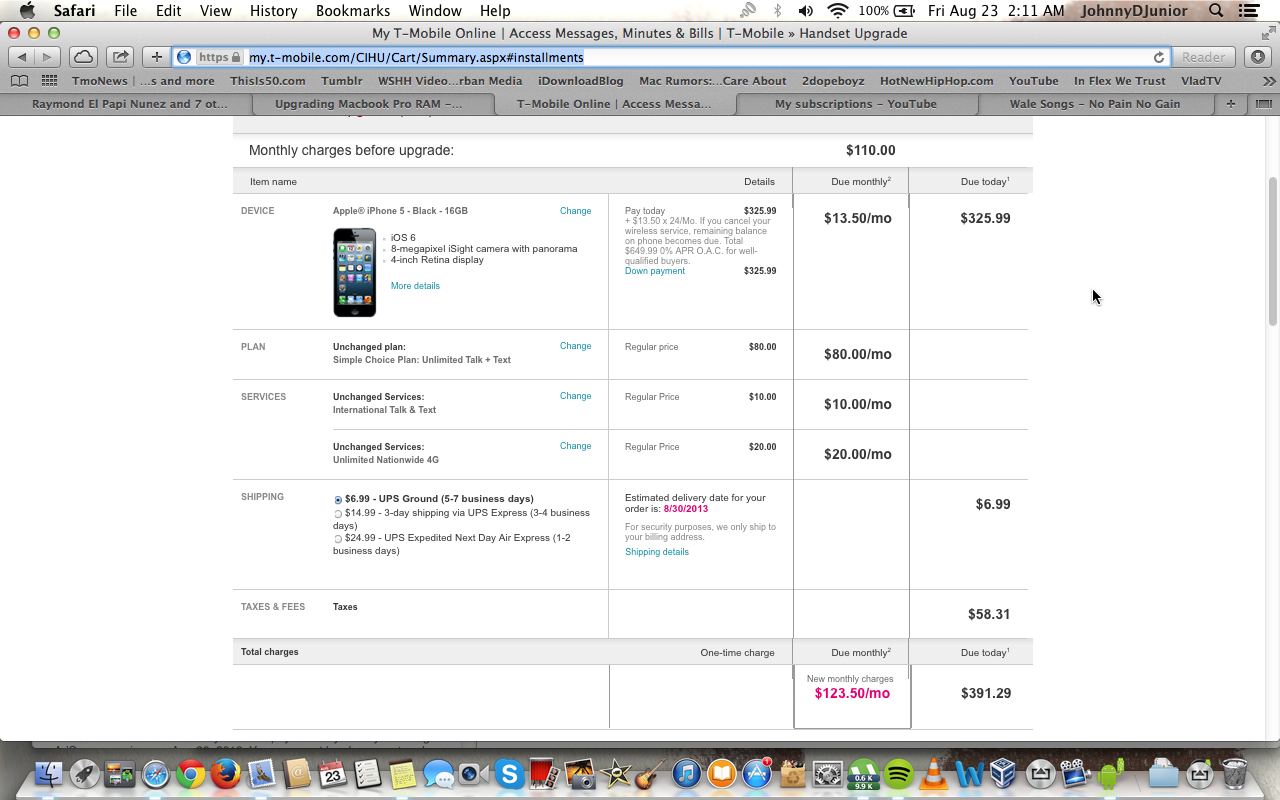
Task: Open the More details link under iPhone
Action: pyautogui.click(x=415, y=286)
